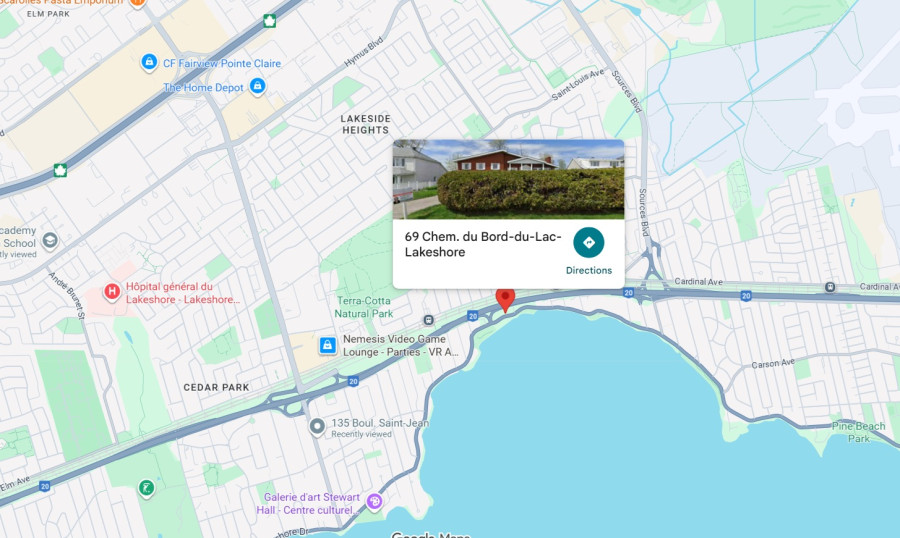
Task: Click the Academy School graduation cap icon
Action: coord(50,240)
